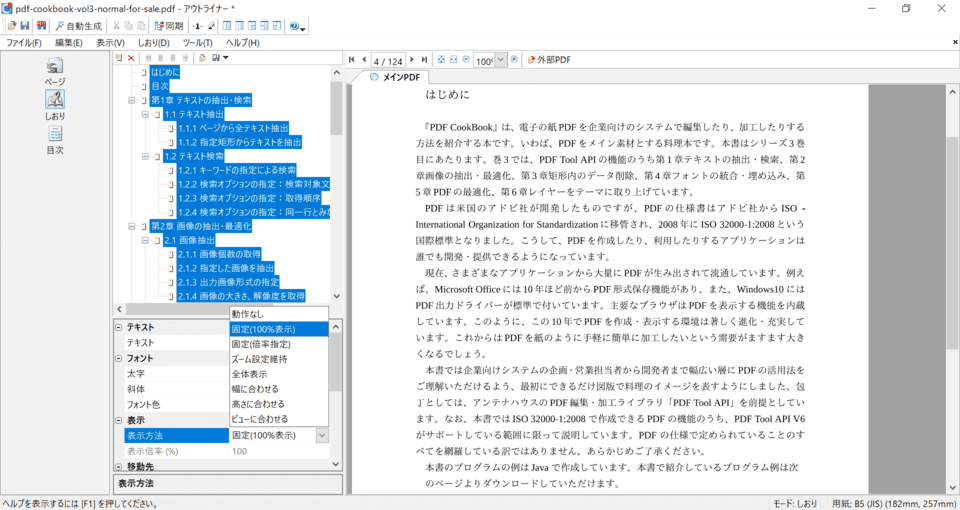This screenshot has height=510, width=960.
Task: Select 幅に合わせる from the dropdown list
Action: 255,389
